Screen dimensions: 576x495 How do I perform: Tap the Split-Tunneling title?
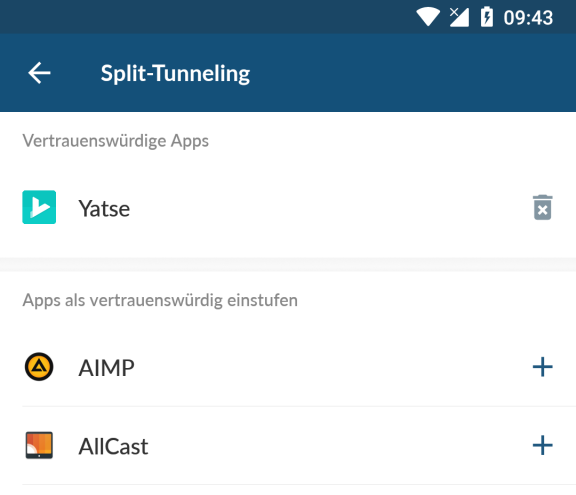pos(176,73)
